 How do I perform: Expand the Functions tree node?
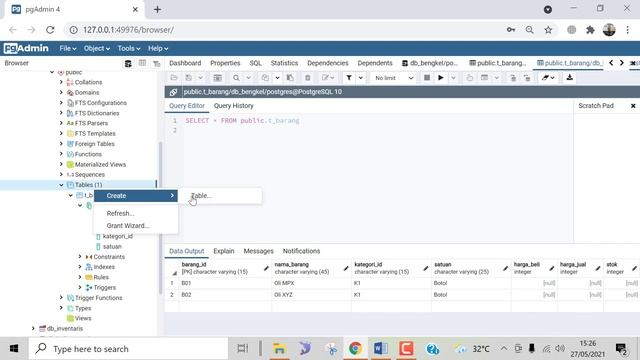(x=61, y=154)
